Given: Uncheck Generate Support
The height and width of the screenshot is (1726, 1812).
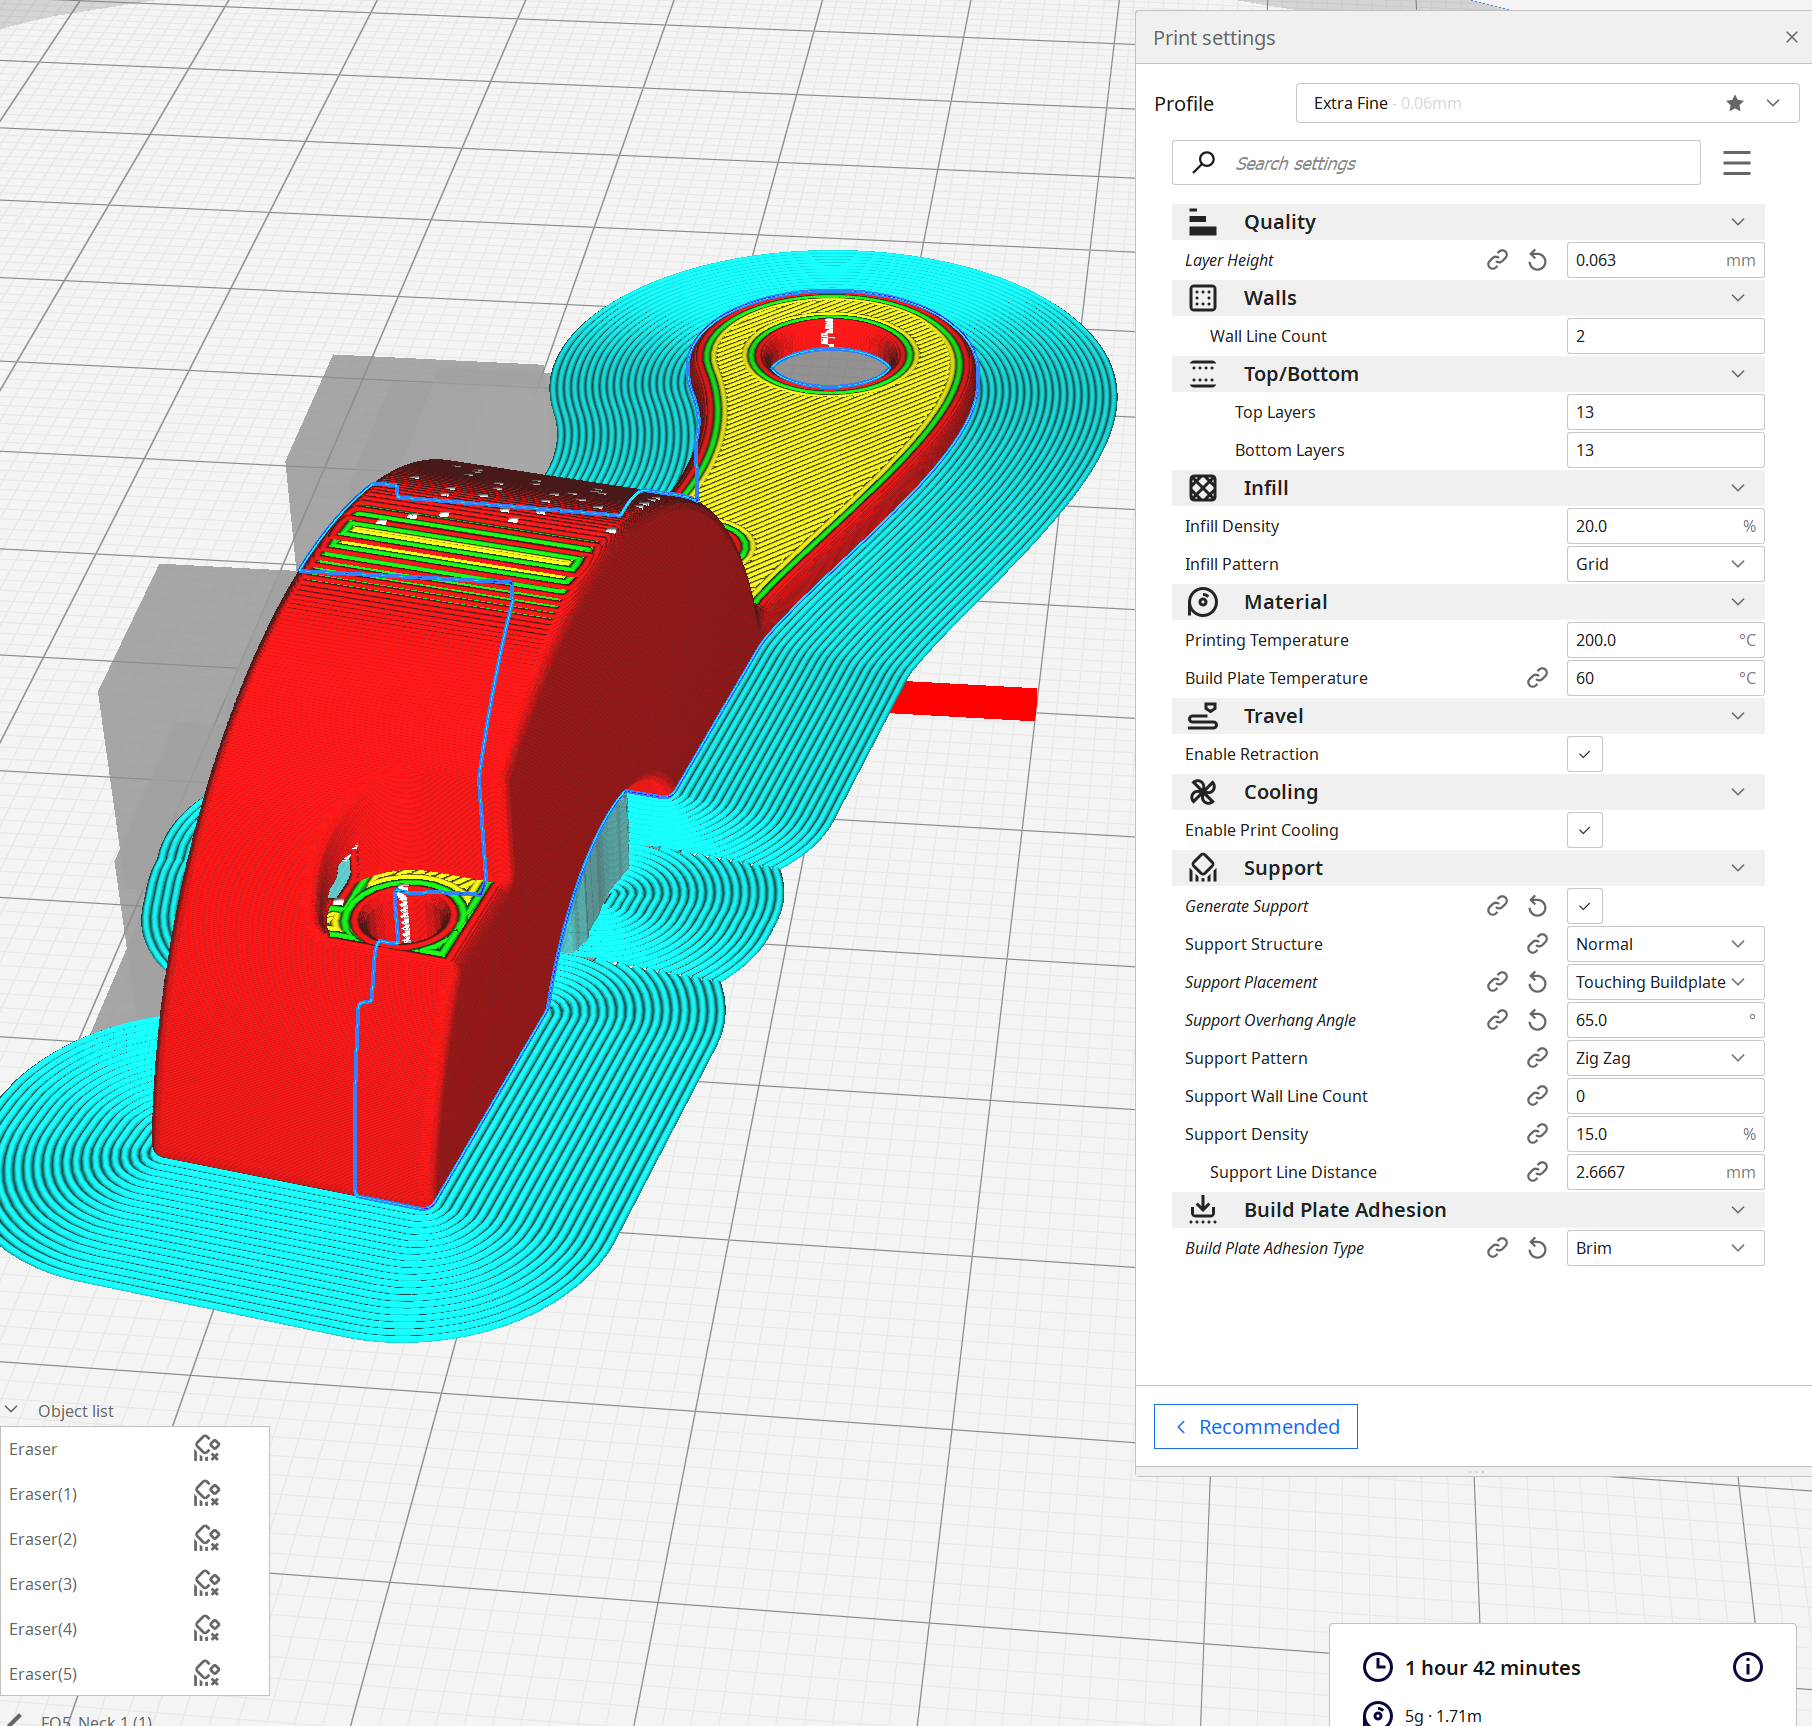Looking at the screenshot, I should coord(1584,906).
